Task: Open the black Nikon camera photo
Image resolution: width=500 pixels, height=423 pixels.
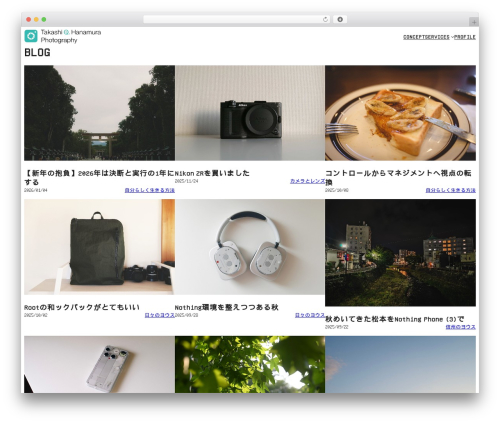Action: 250,113
